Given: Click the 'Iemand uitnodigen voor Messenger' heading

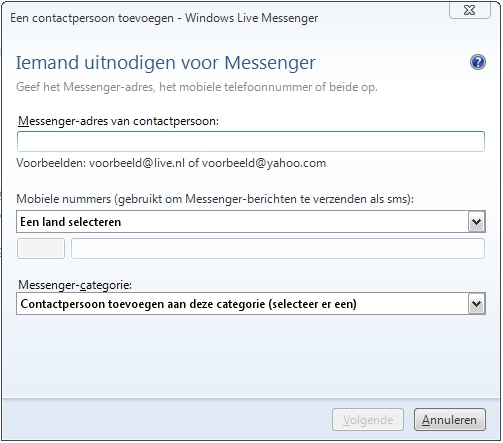Looking at the screenshot, I should click(x=166, y=63).
